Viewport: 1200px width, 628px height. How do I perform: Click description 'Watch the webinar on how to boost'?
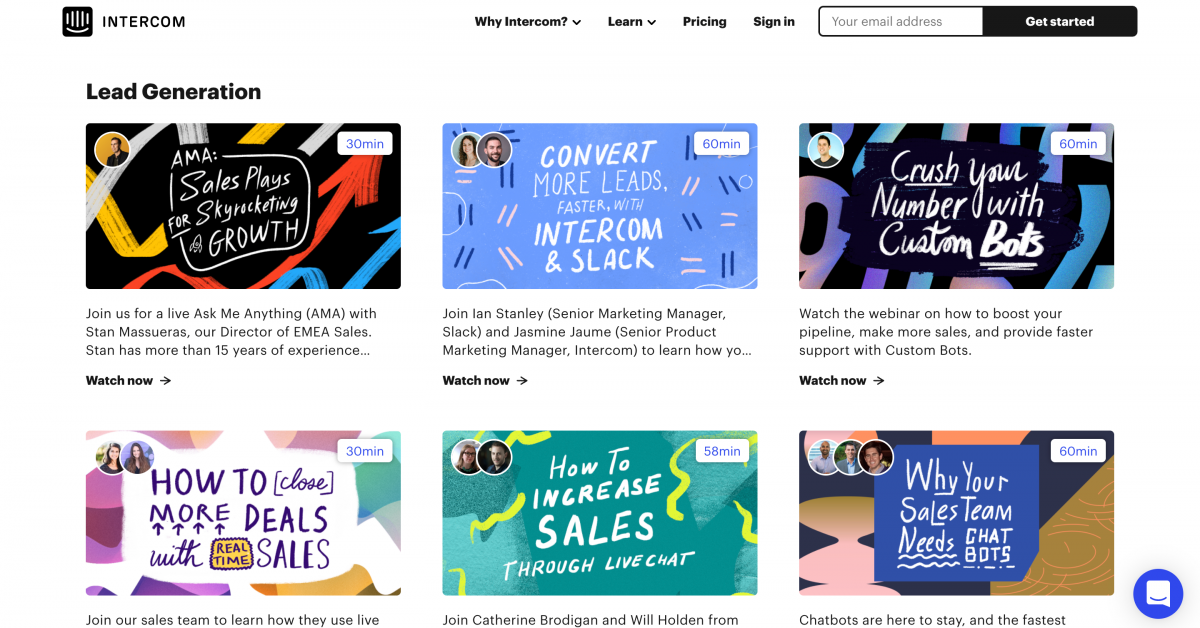pos(946,332)
